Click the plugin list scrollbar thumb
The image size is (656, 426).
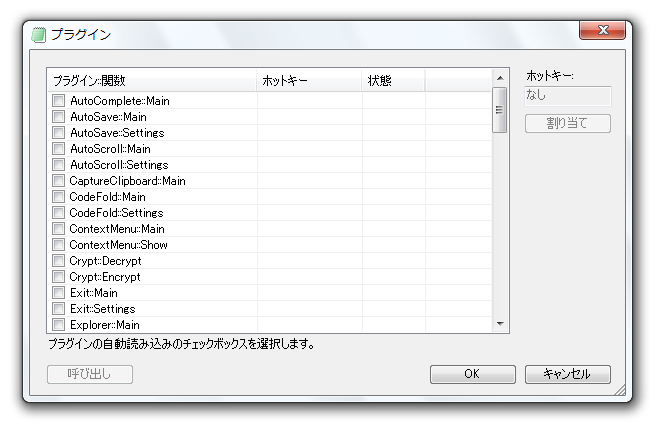point(500,110)
